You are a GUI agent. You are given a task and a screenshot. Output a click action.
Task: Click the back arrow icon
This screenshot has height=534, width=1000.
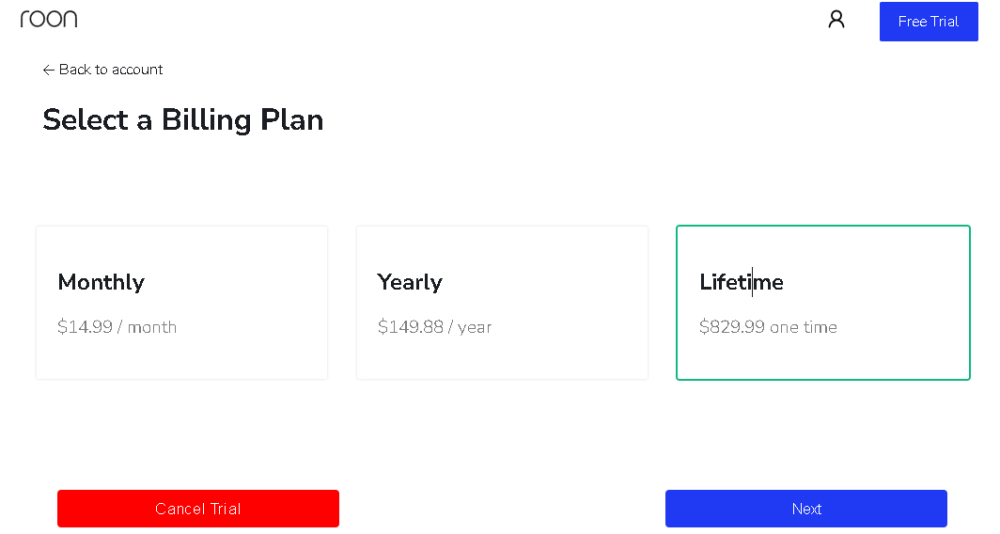pos(48,70)
